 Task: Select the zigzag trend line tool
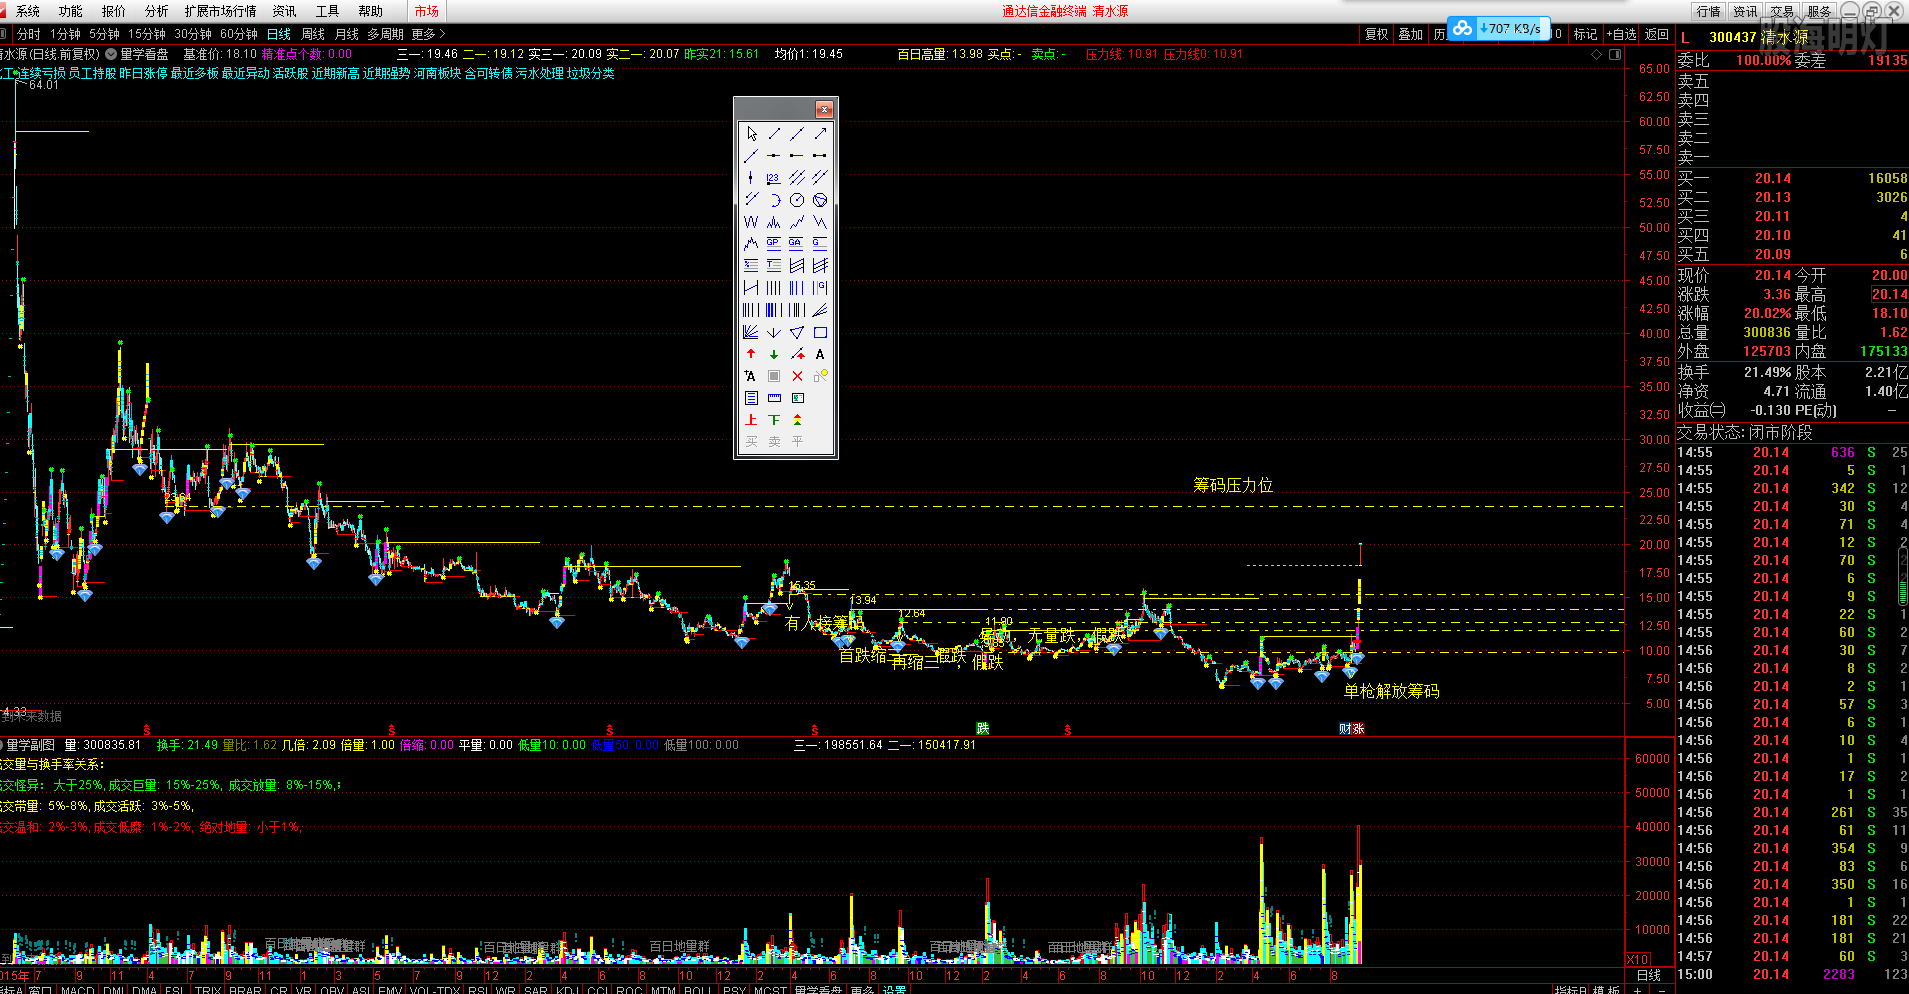(797, 222)
